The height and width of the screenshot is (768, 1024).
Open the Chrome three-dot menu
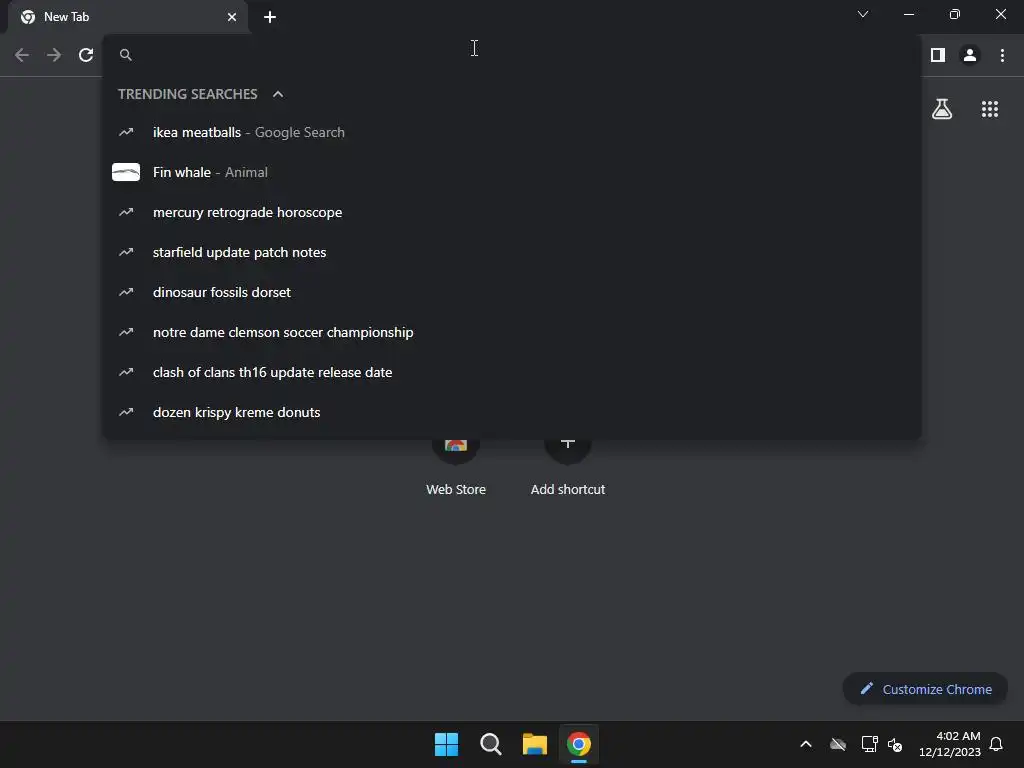click(1002, 56)
